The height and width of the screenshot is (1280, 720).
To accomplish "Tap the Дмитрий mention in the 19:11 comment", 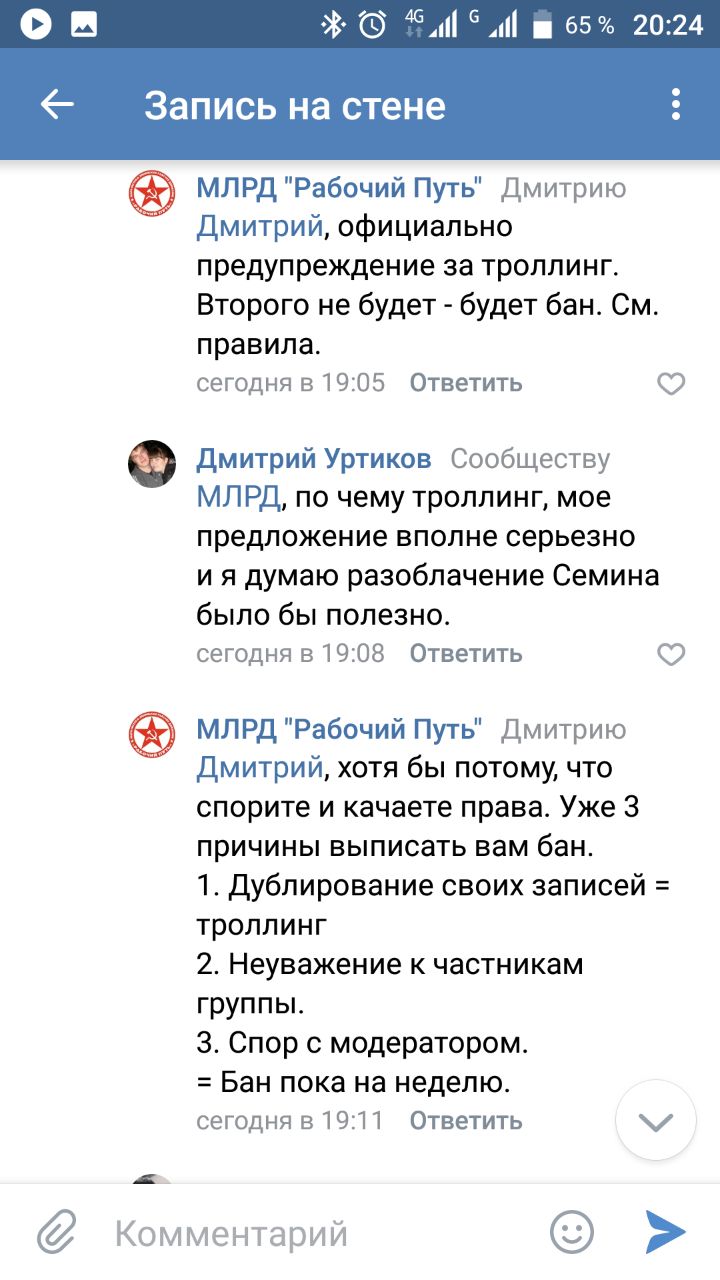I will tap(259, 768).
